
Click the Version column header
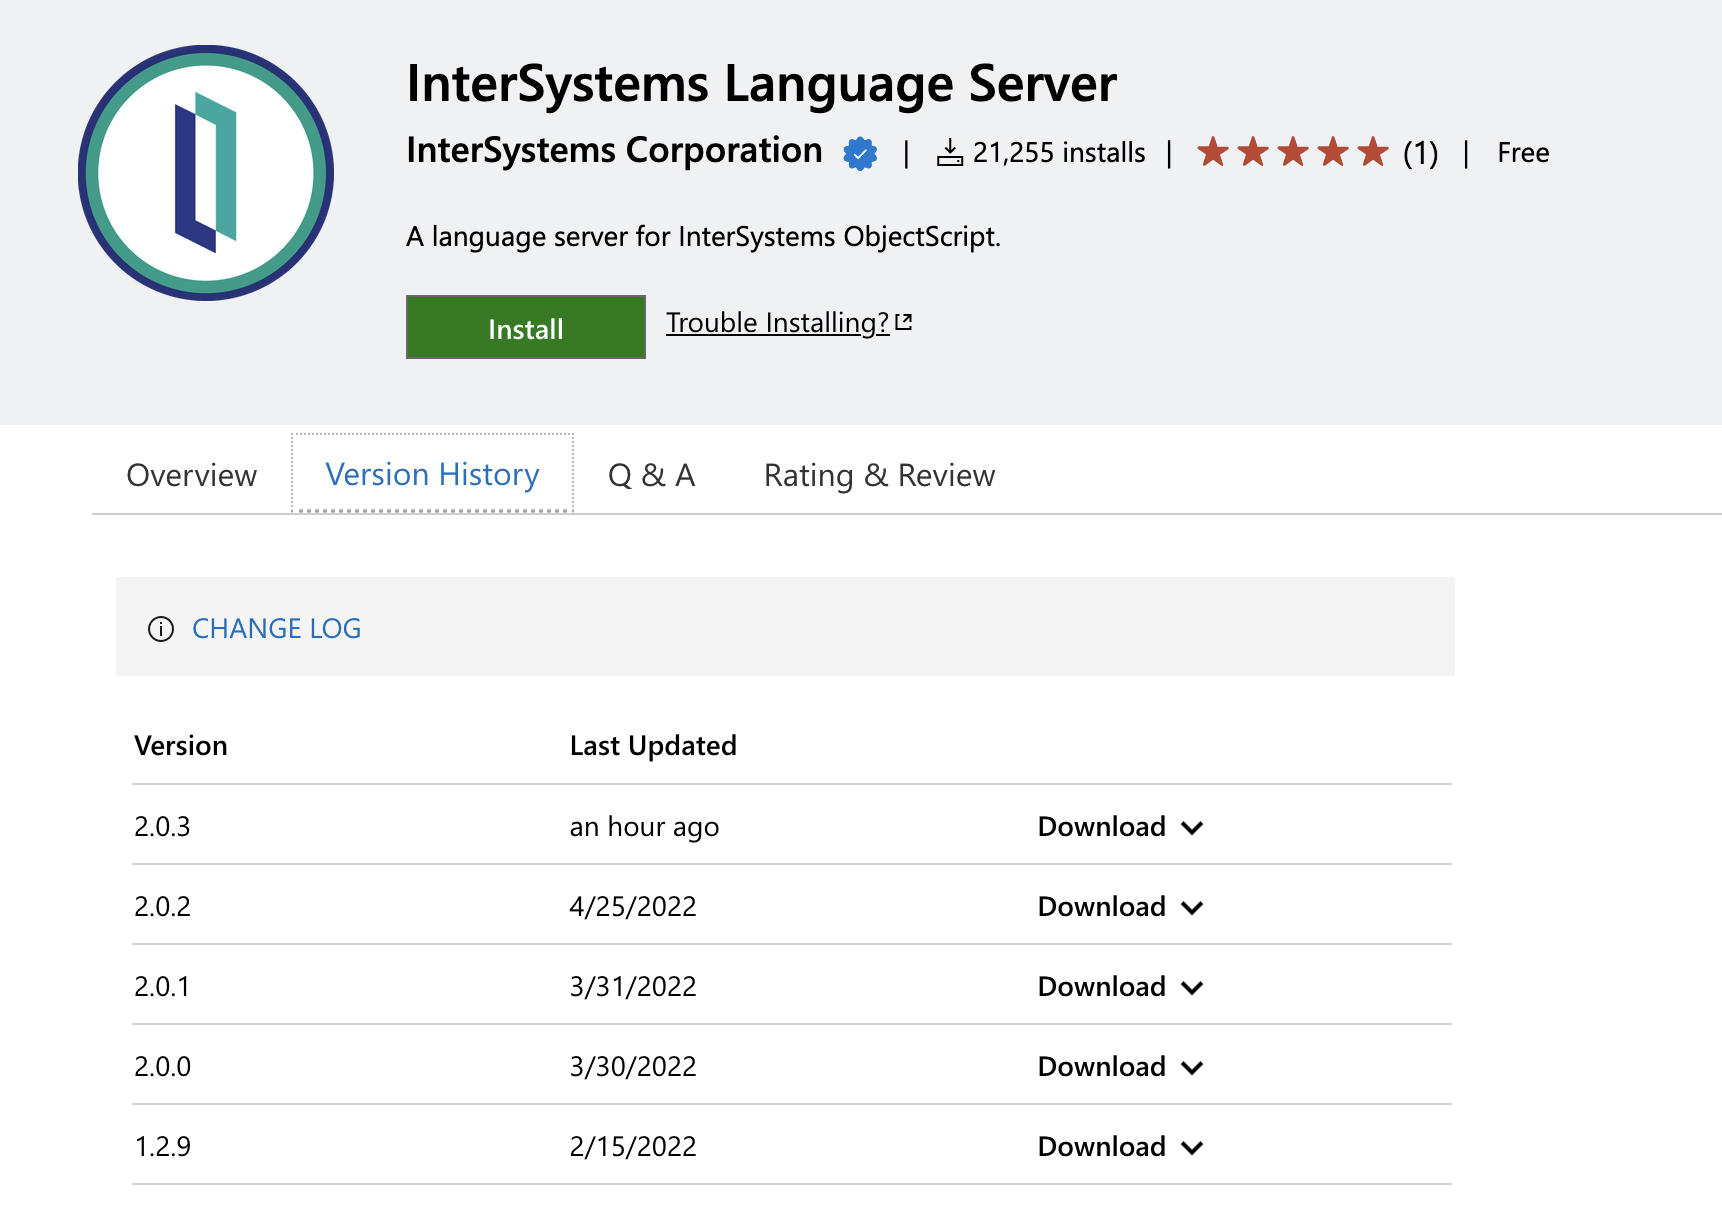[181, 745]
